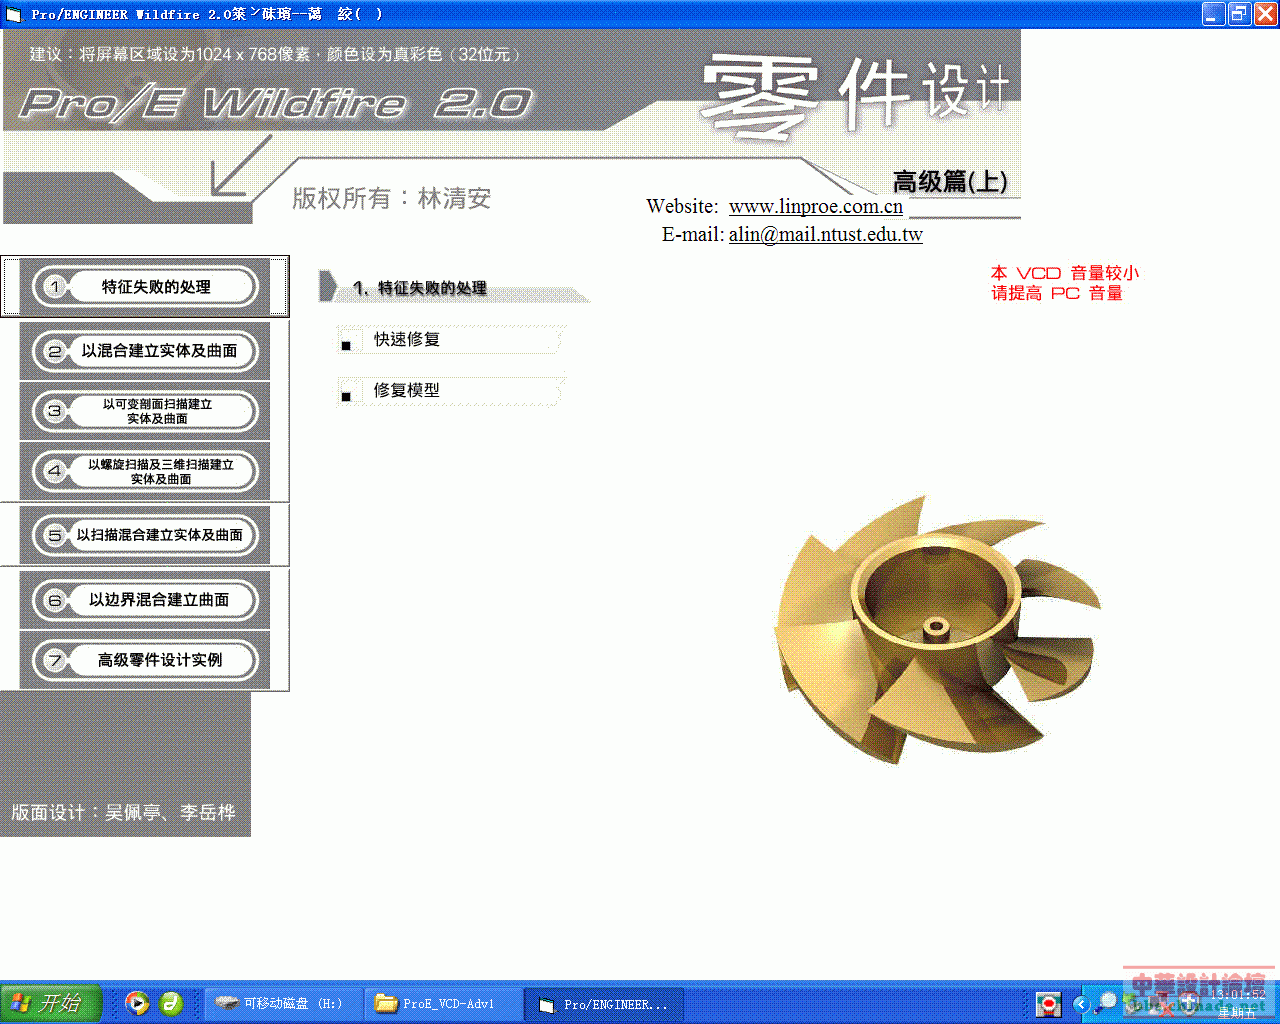Restore down the Pro/ENGINEER window
Image resolution: width=1280 pixels, height=1024 pixels.
(1239, 14)
